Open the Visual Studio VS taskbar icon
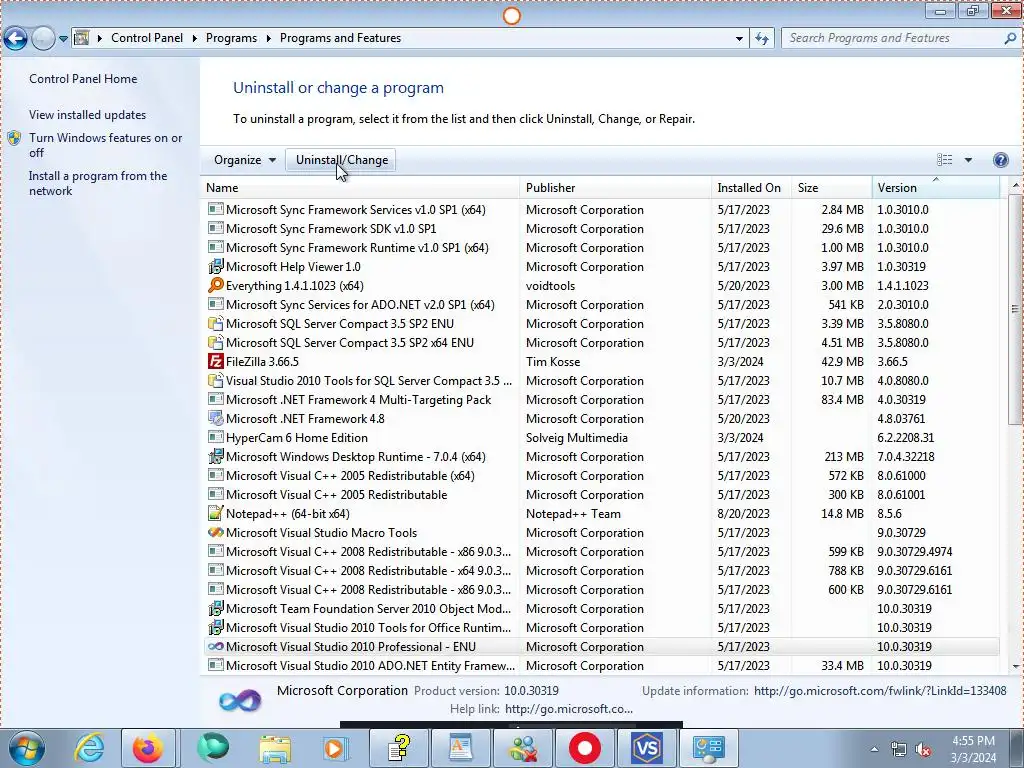 pos(646,748)
